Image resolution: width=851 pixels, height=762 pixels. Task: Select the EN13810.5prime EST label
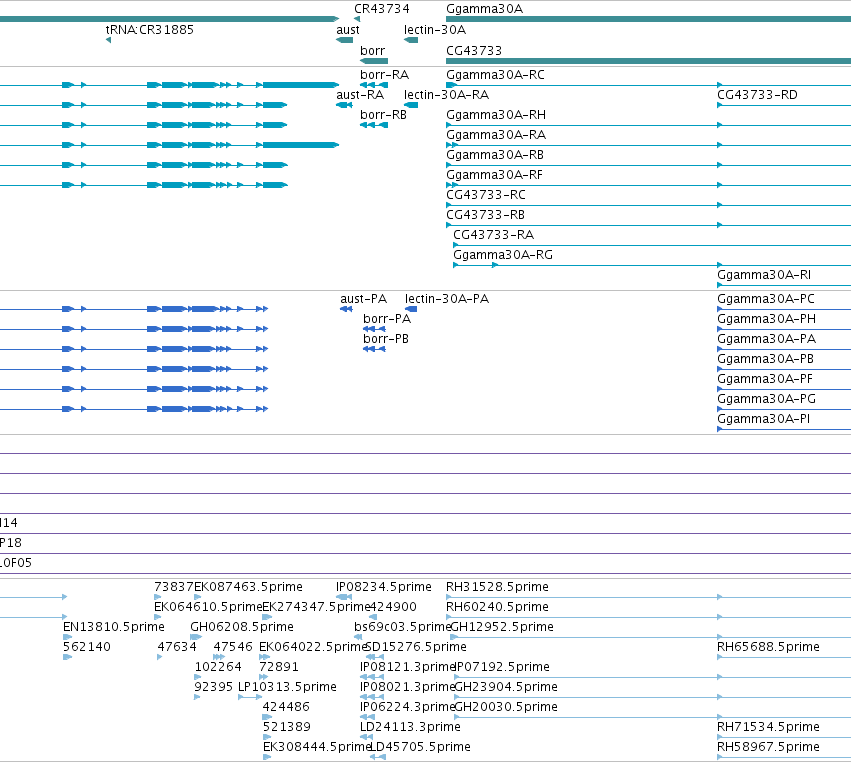[114, 627]
